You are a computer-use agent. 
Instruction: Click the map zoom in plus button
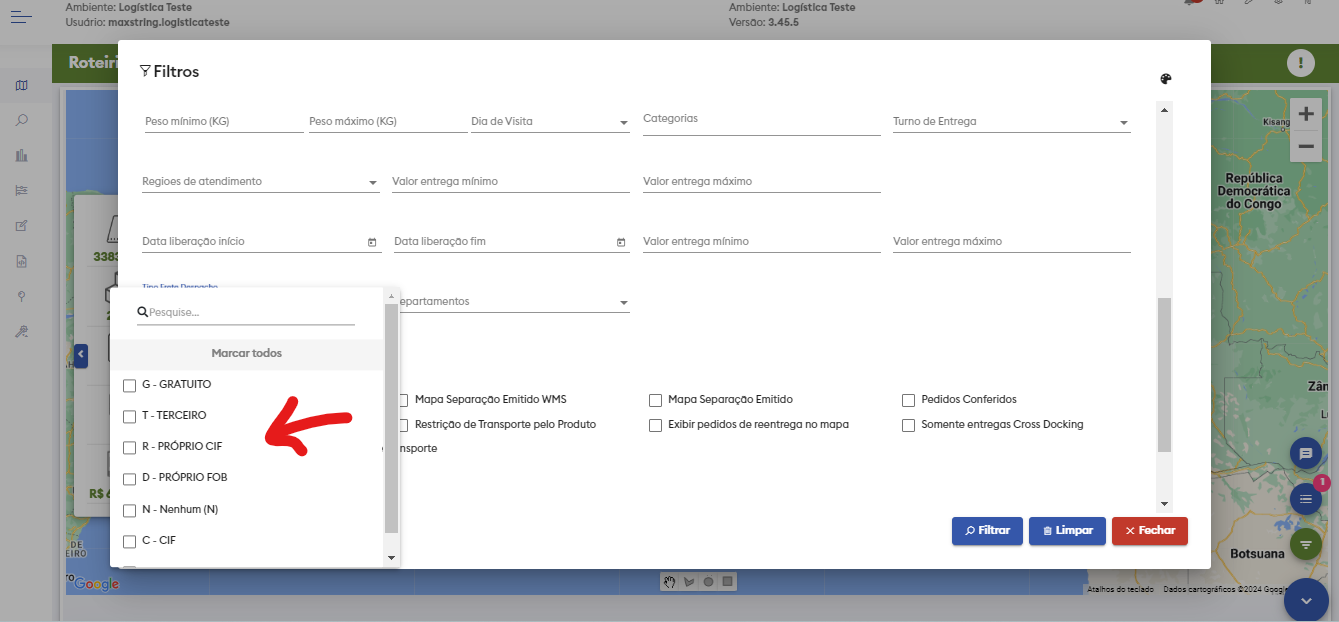pos(1305,114)
